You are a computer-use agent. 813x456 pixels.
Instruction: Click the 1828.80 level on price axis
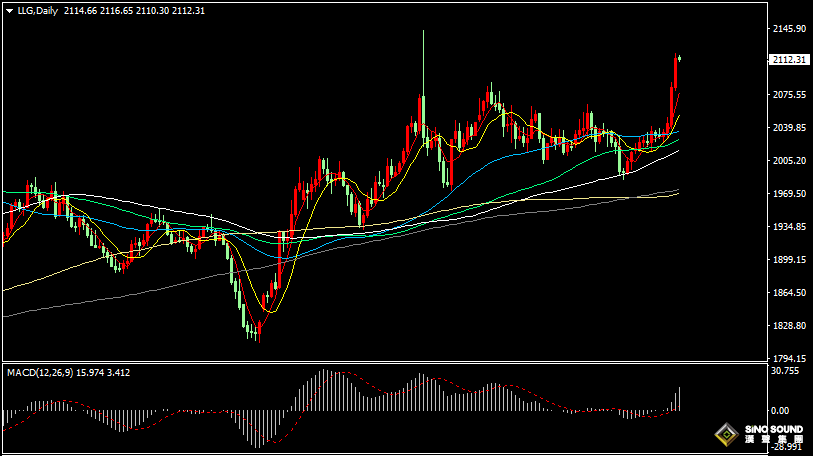788,326
